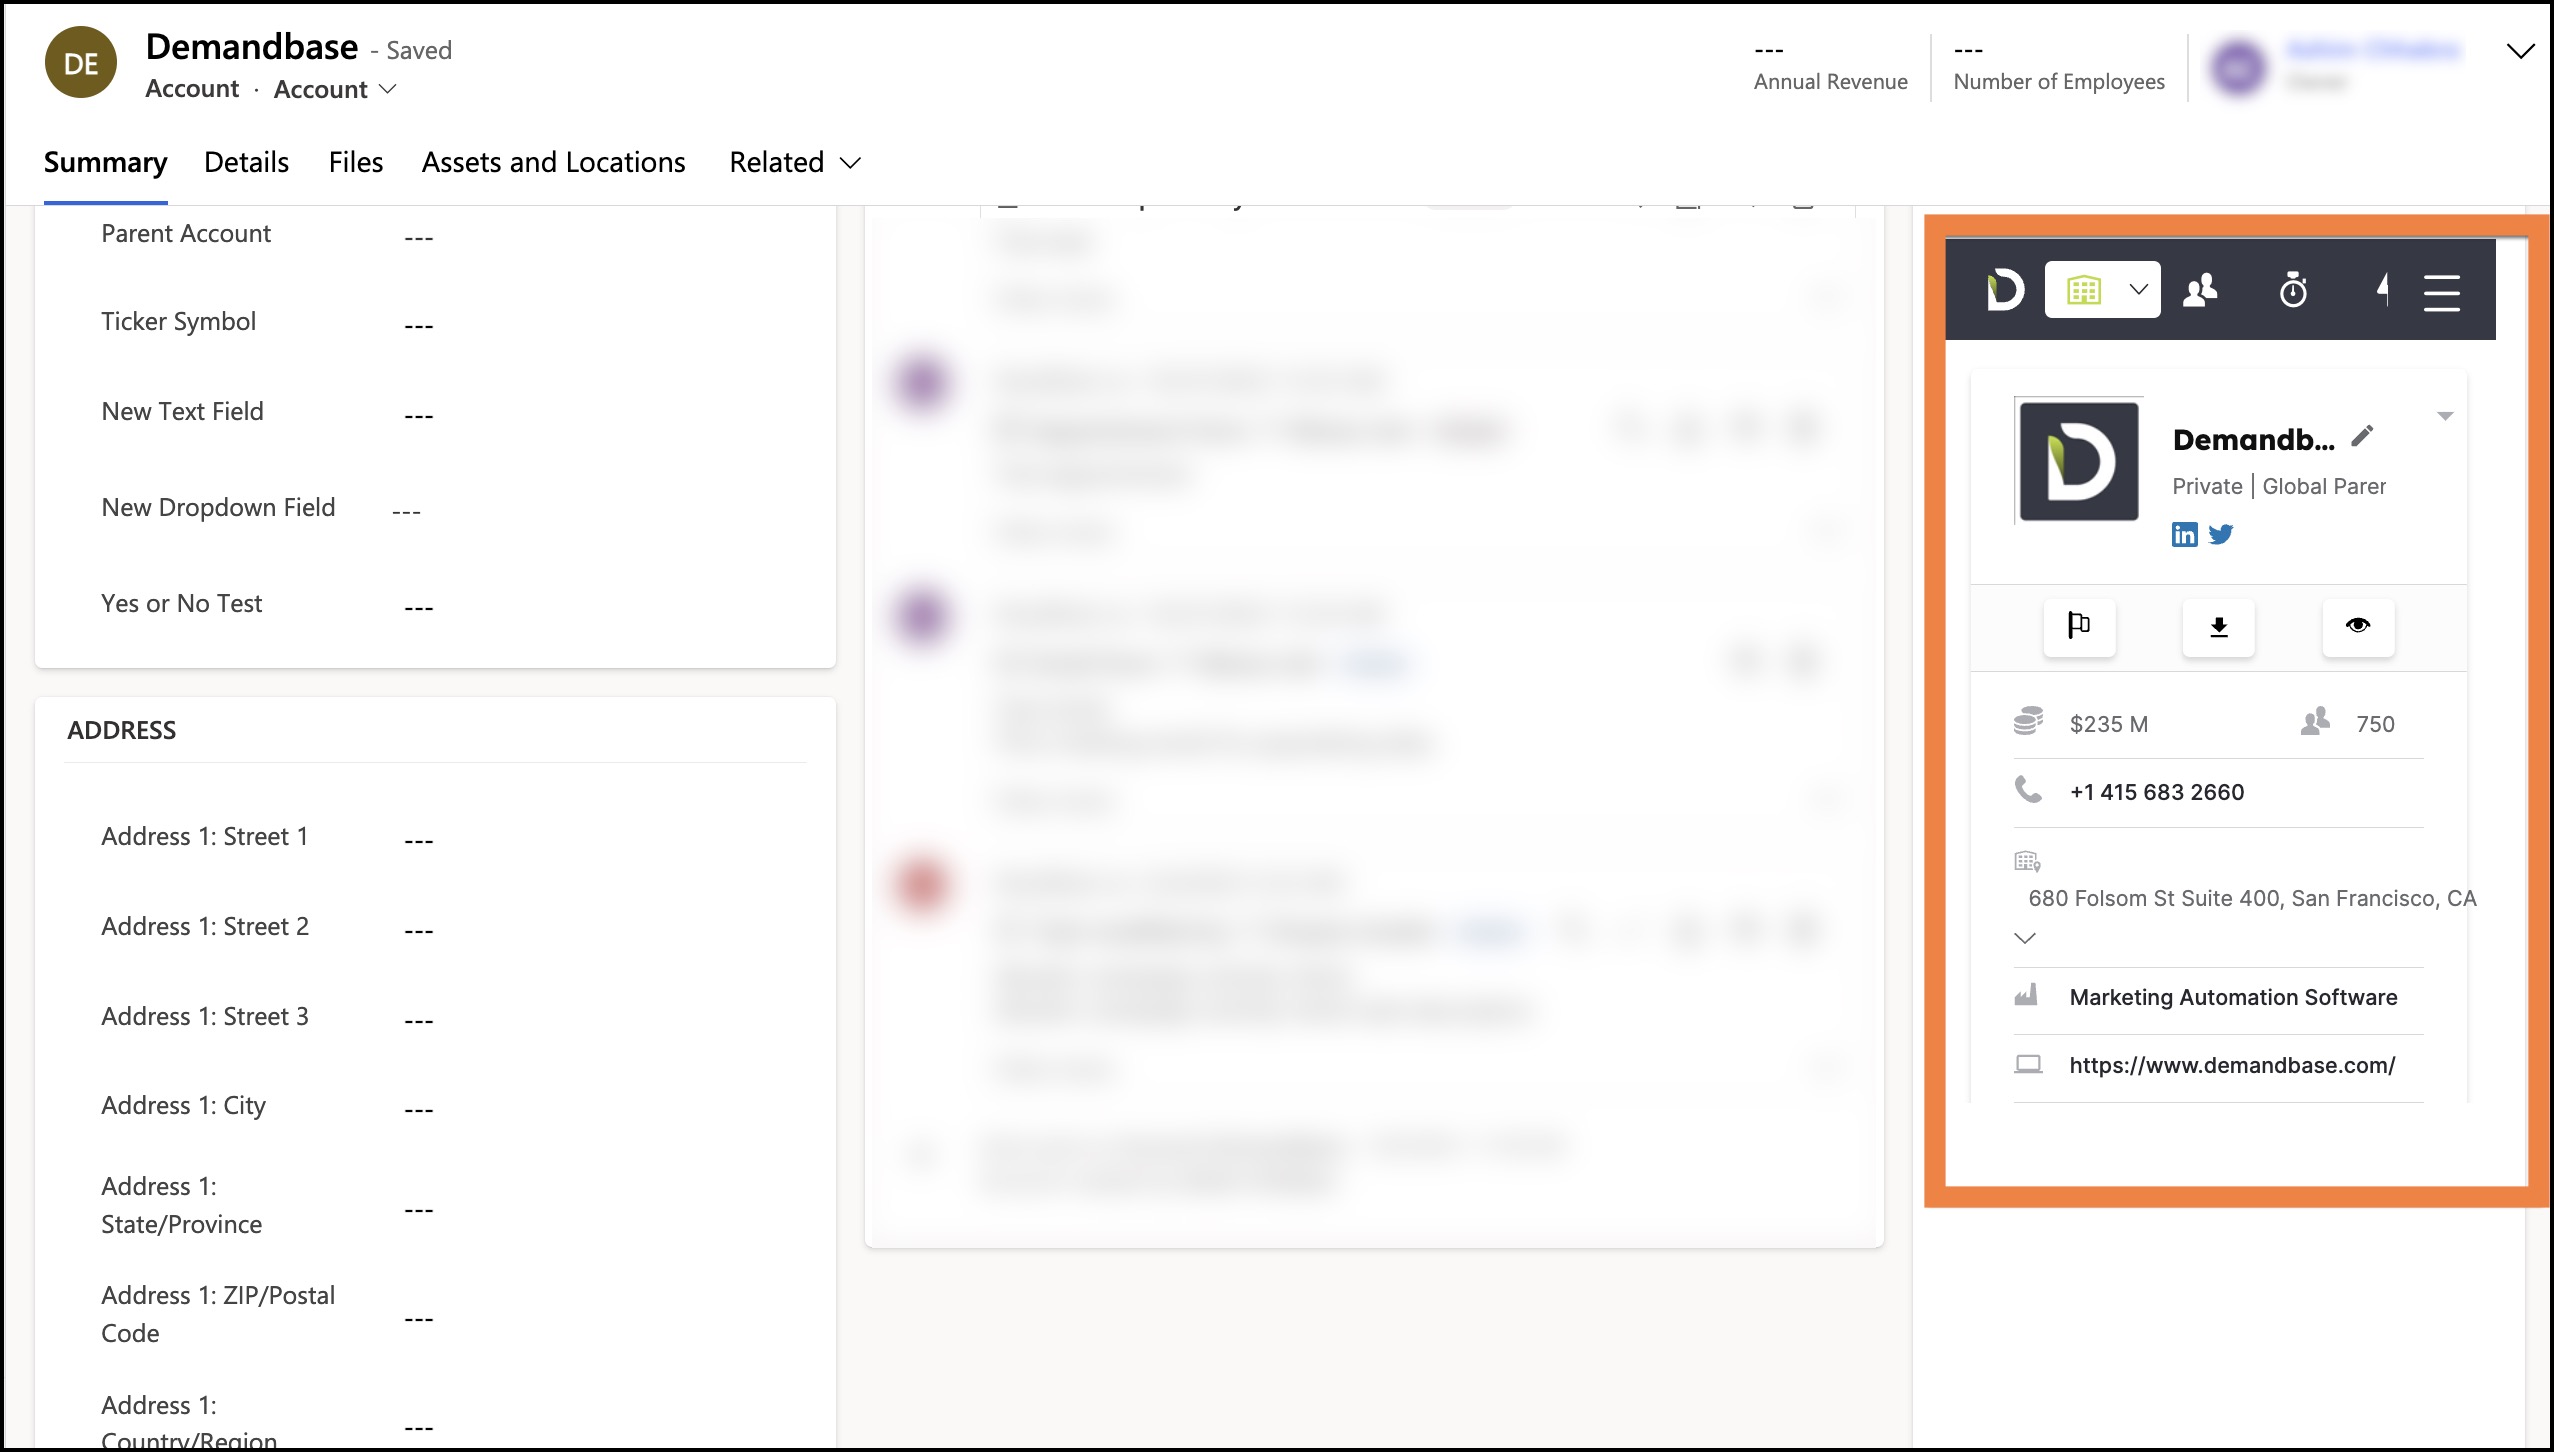The height and width of the screenshot is (1452, 2554).
Task: Toggle the eye watch button in widget
Action: (2358, 627)
